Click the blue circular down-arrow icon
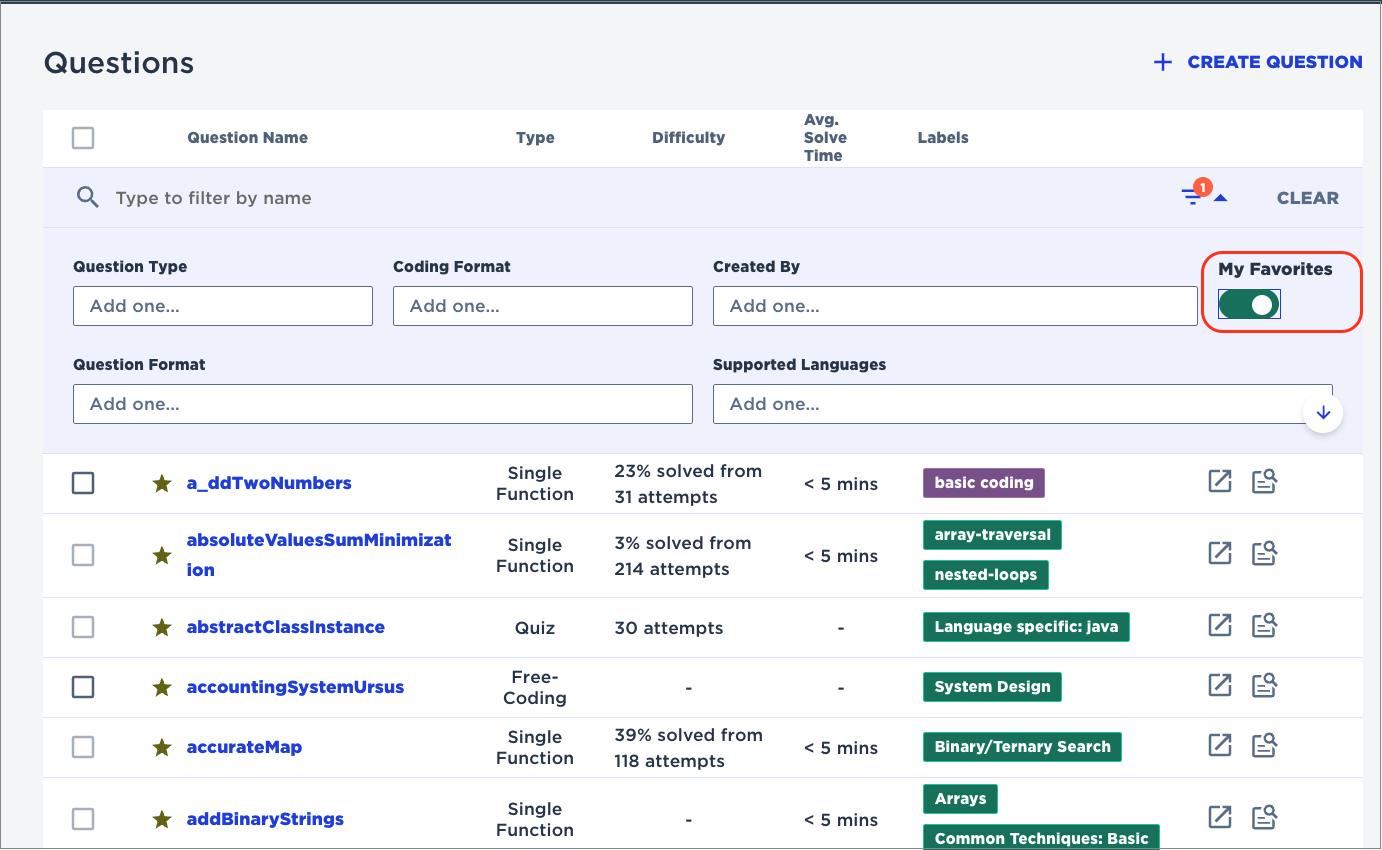 (x=1322, y=411)
